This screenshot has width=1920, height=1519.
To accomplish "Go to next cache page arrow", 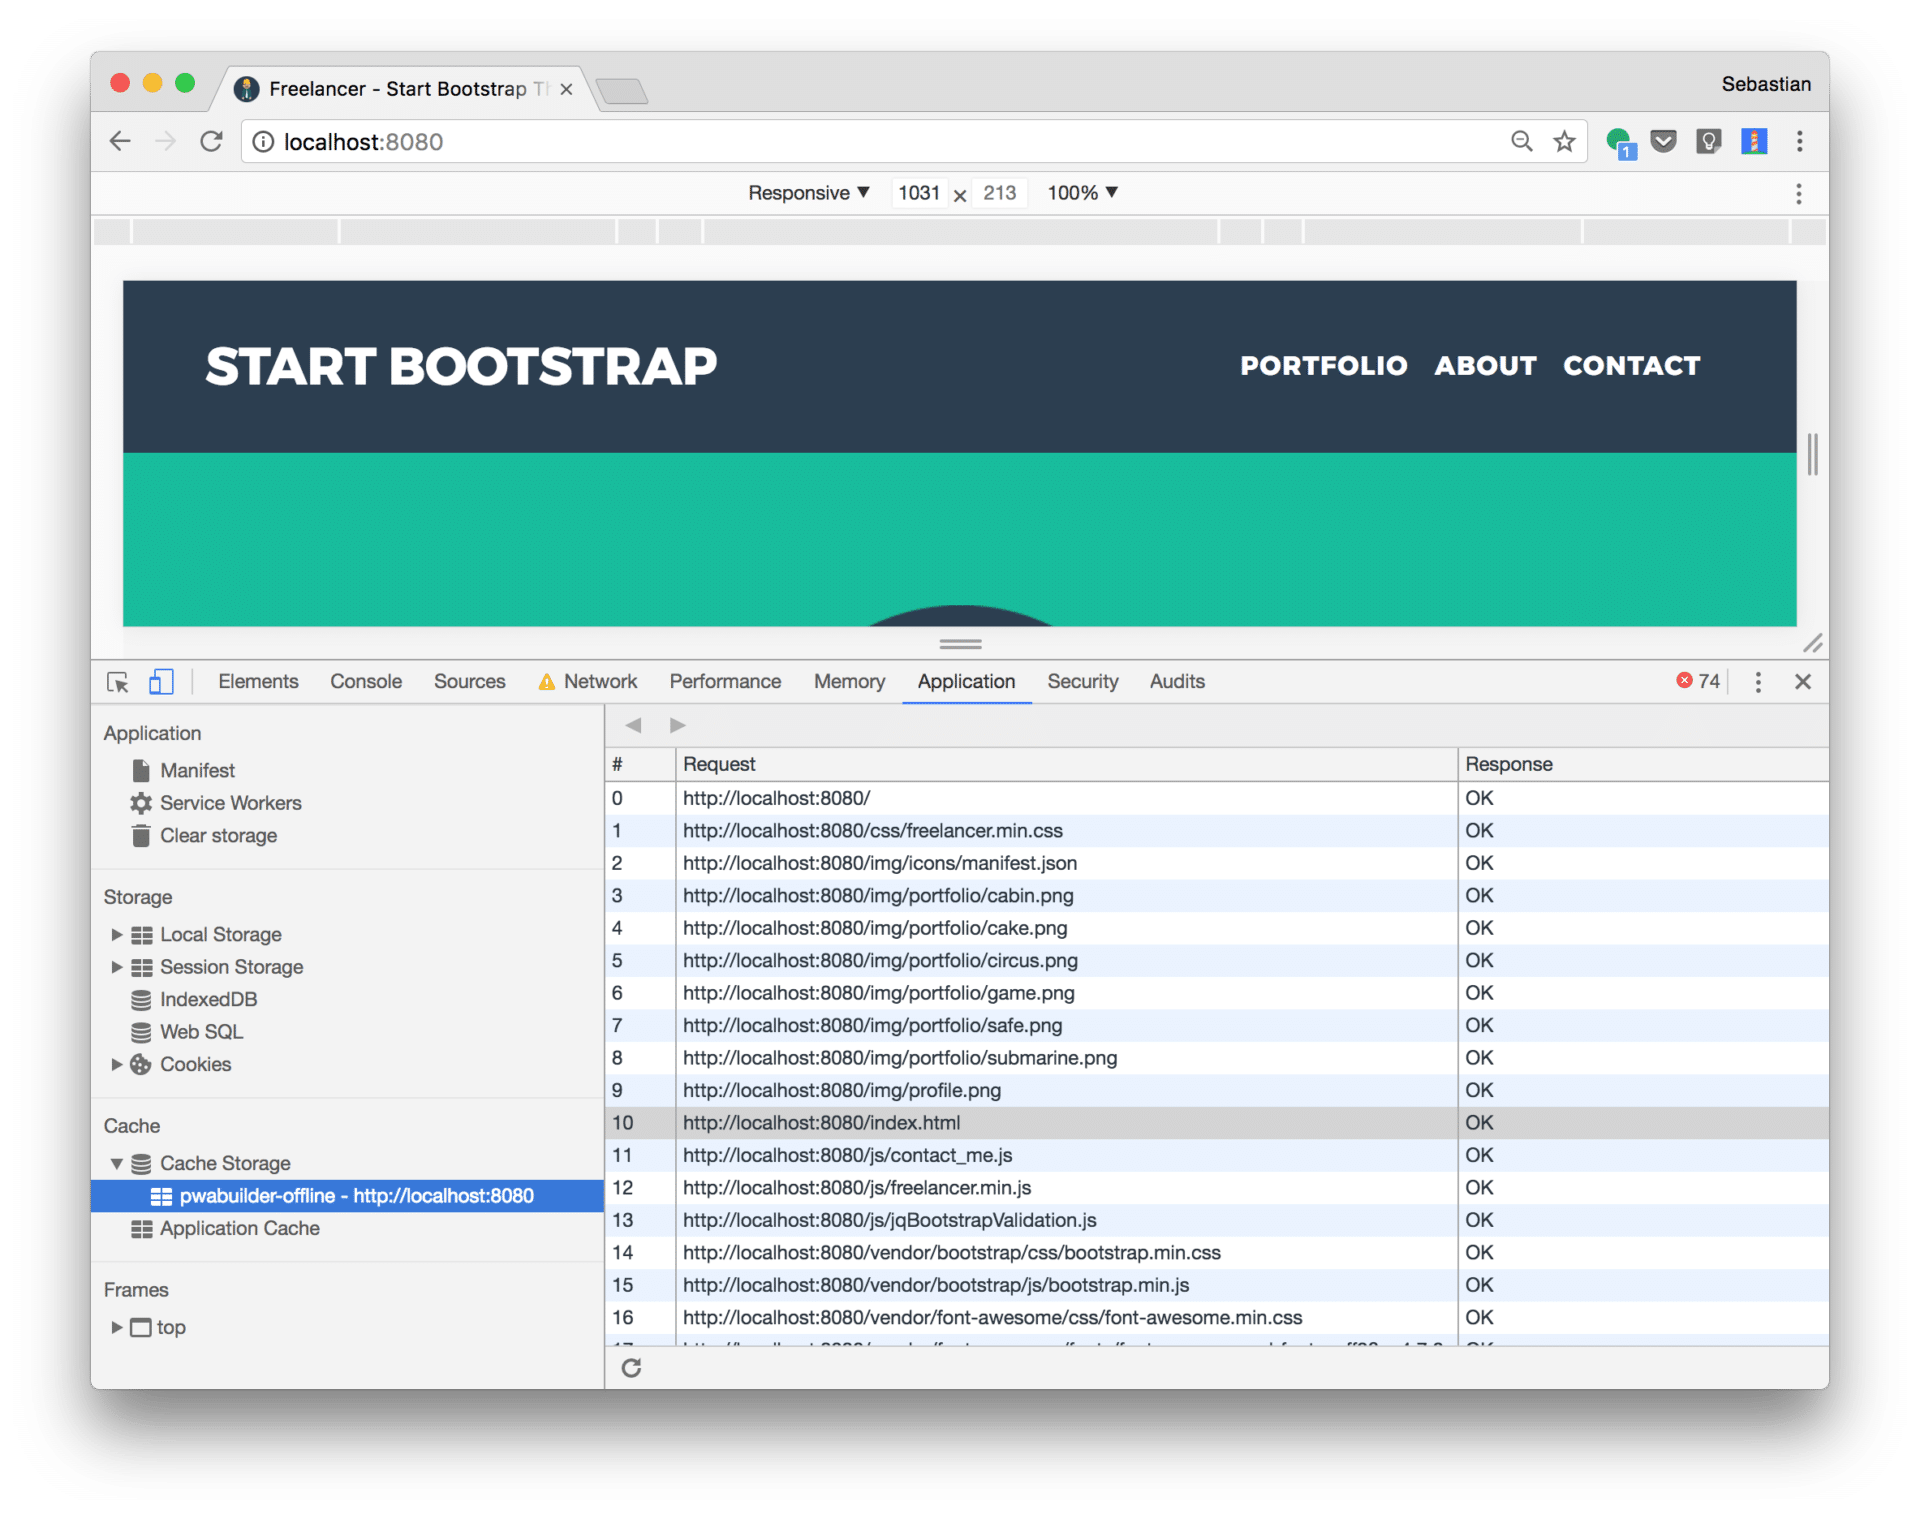I will [678, 725].
